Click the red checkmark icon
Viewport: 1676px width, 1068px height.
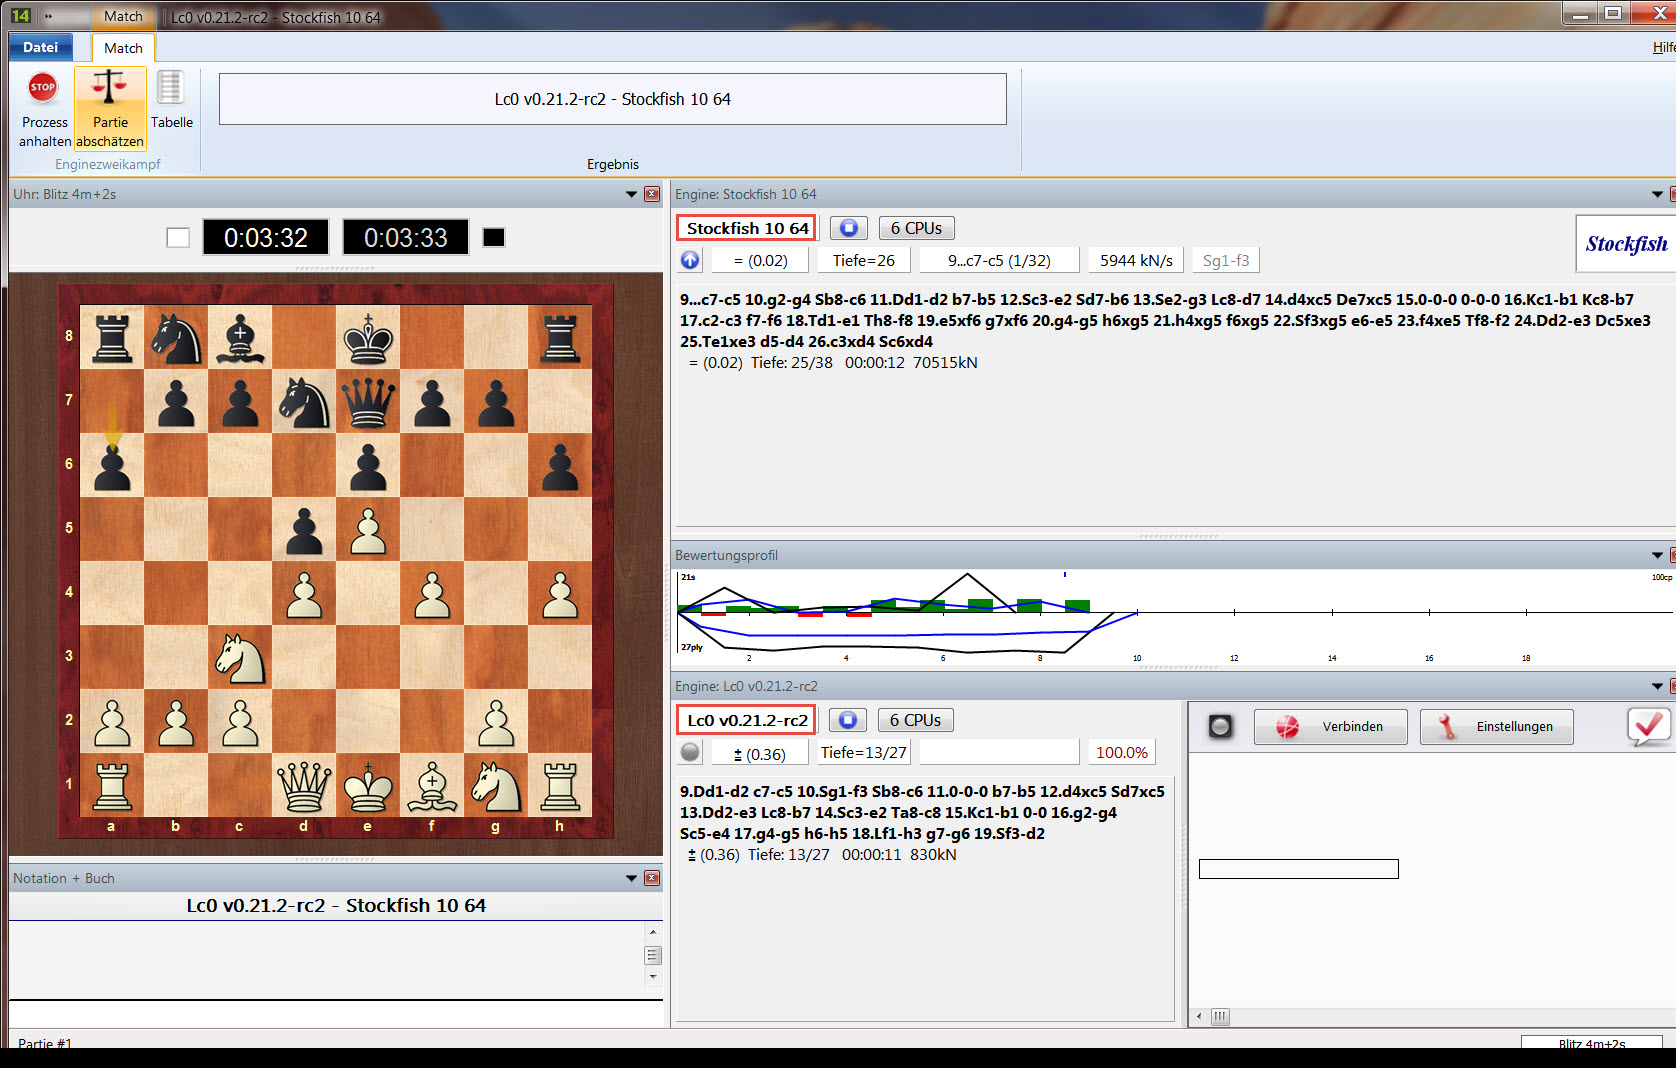pyautogui.click(x=1648, y=726)
